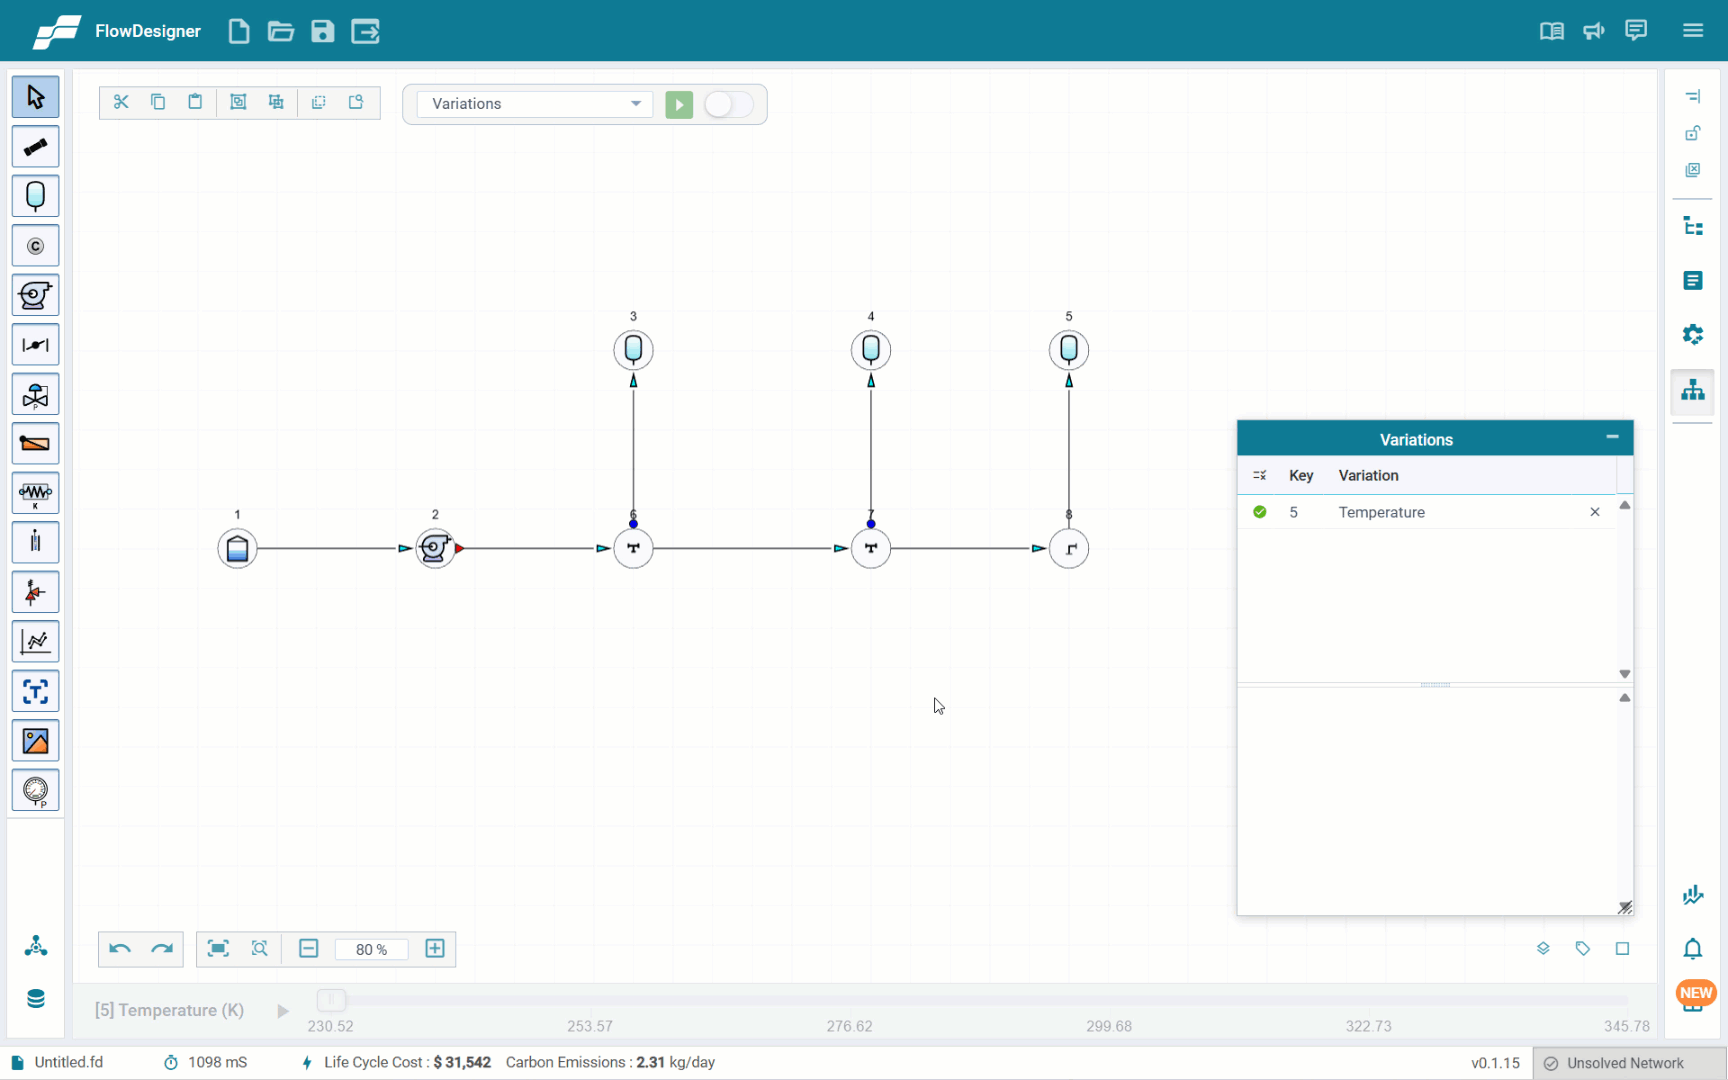Screen dimensions: 1728x1080
Task: Run the variations with green play button
Action: [x=679, y=104]
